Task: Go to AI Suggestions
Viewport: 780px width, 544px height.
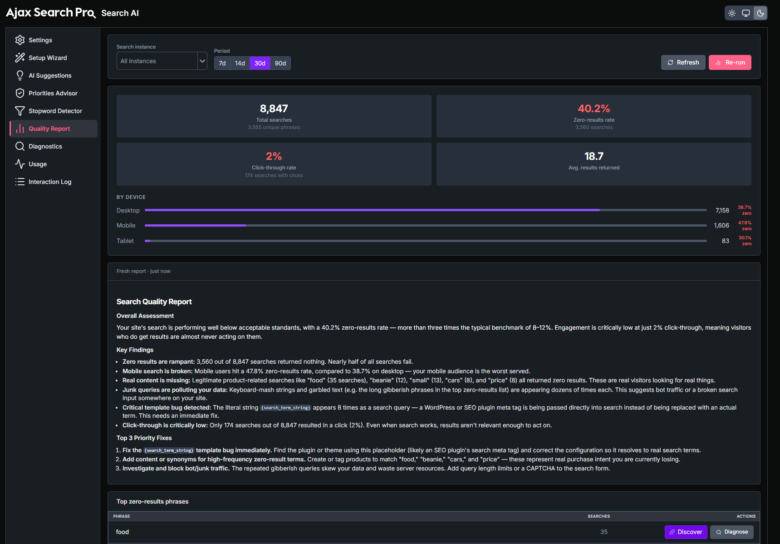Action: 53,76
